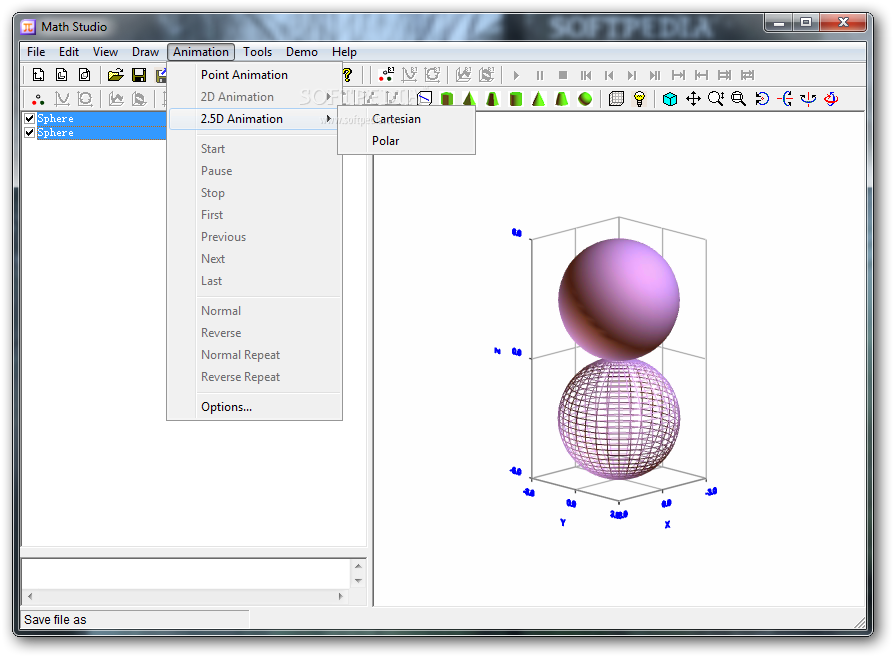Click the magnifier with arrows zoom icon
The width and height of the screenshot is (894, 657).
(716, 99)
